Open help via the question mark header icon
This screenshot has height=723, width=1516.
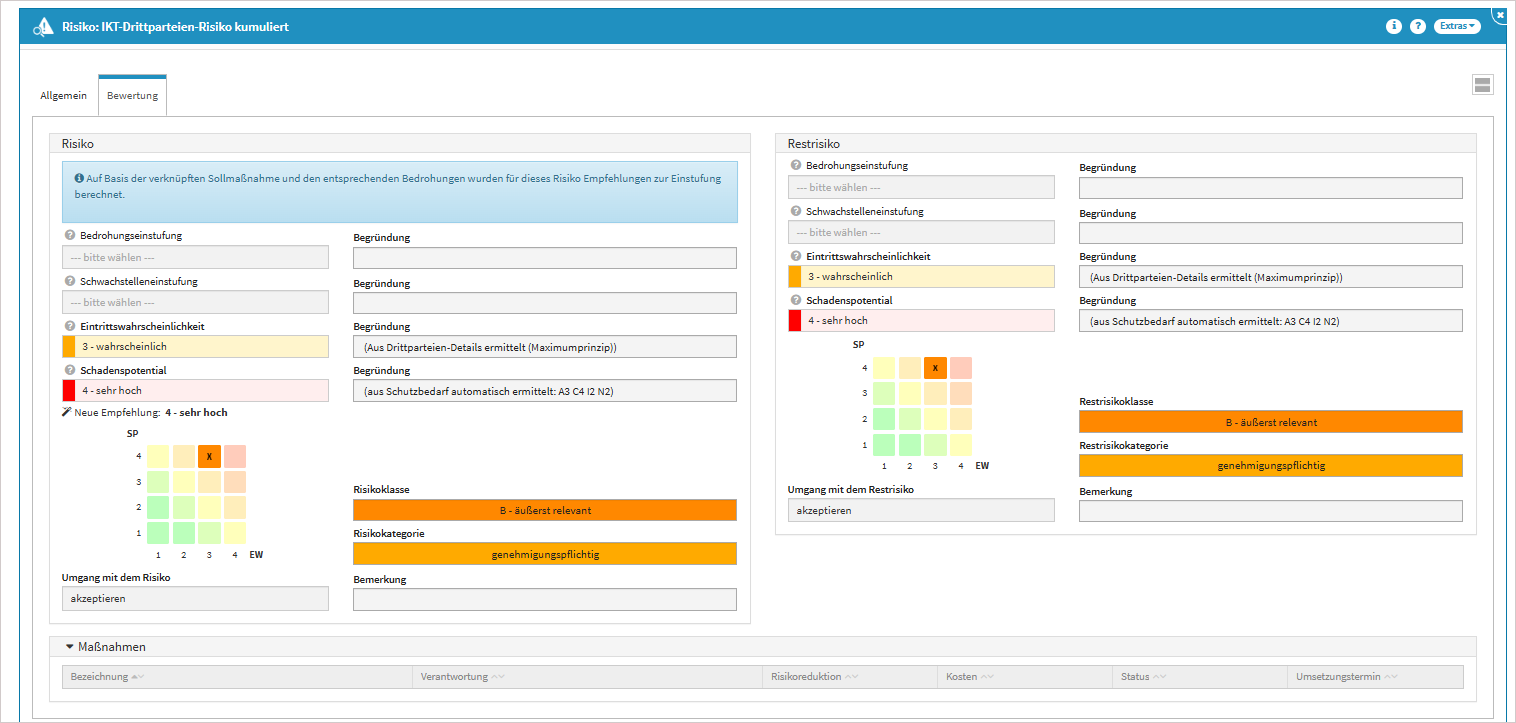click(x=1417, y=27)
